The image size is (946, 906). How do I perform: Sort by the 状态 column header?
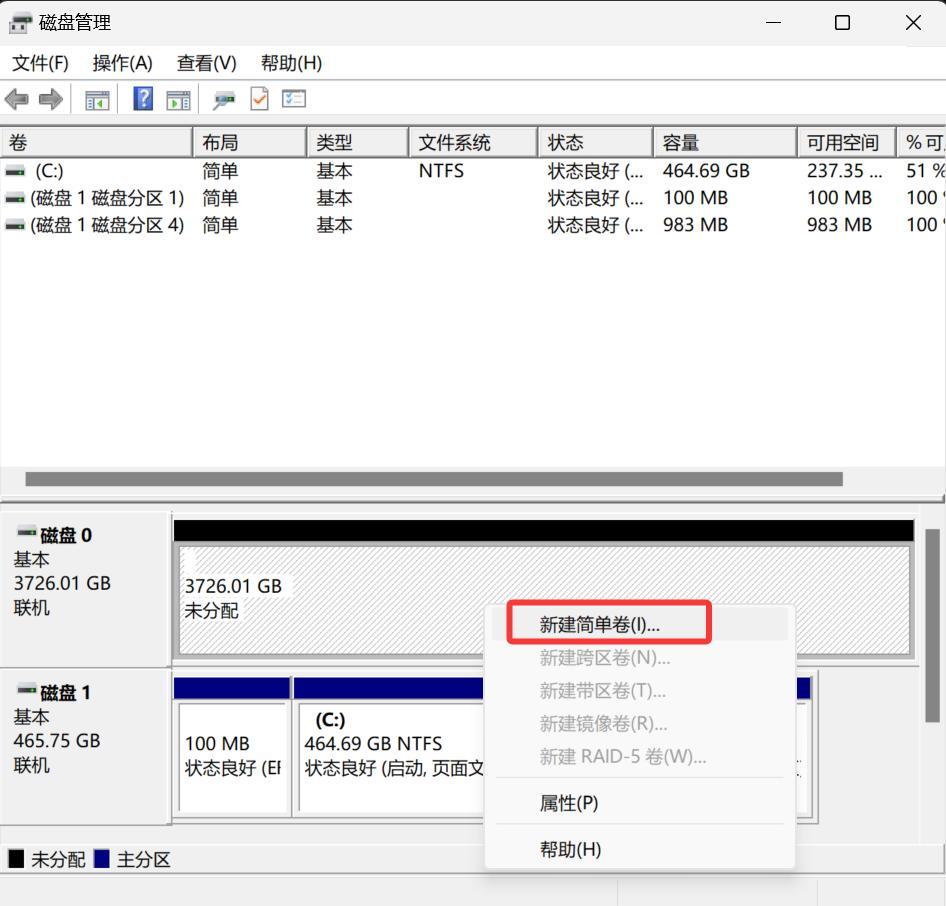tap(596, 143)
